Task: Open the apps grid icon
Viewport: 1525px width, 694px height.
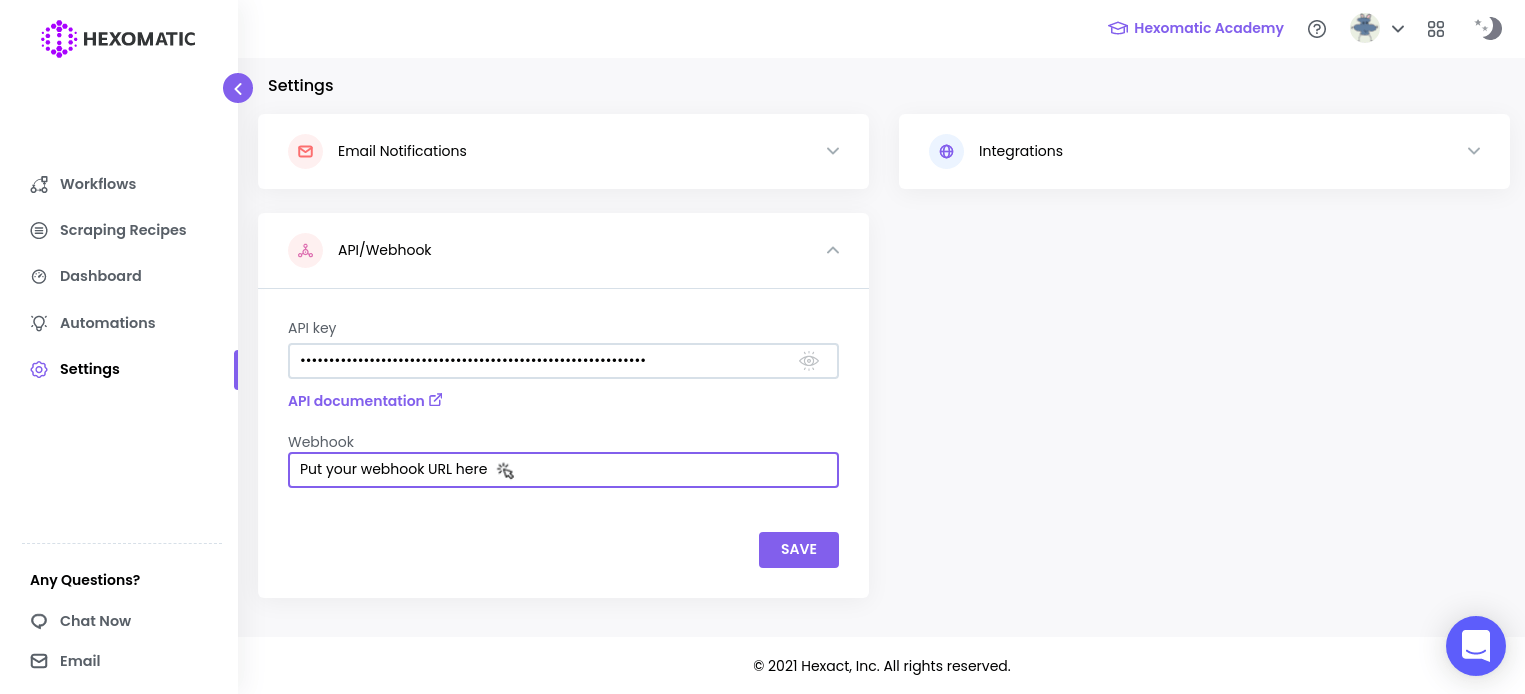Action: coord(1436,29)
